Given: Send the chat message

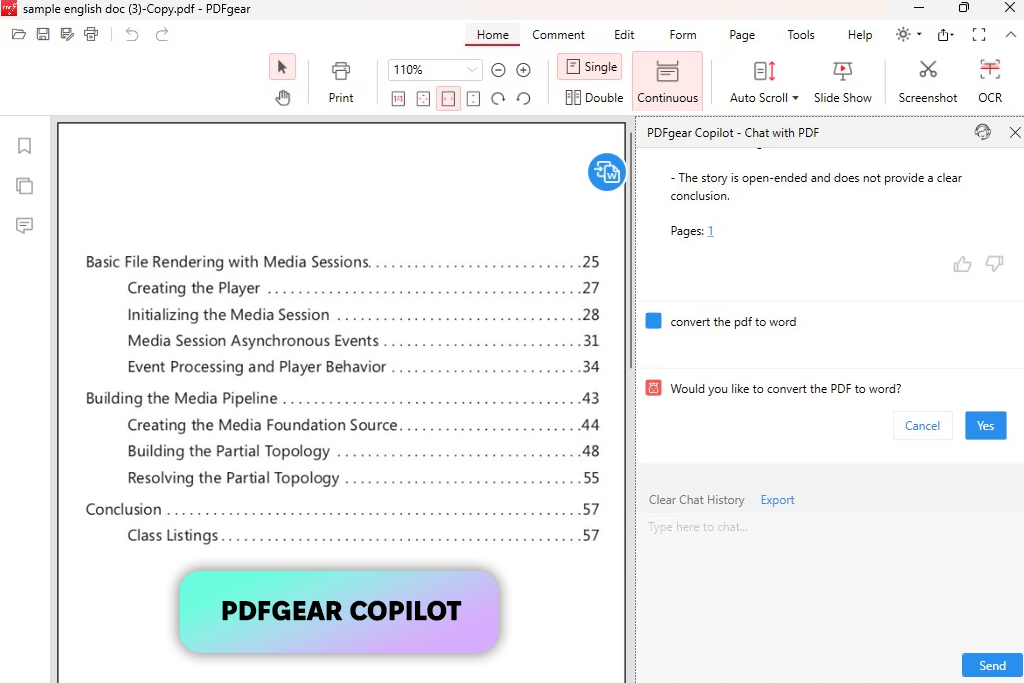Looking at the screenshot, I should [992, 665].
